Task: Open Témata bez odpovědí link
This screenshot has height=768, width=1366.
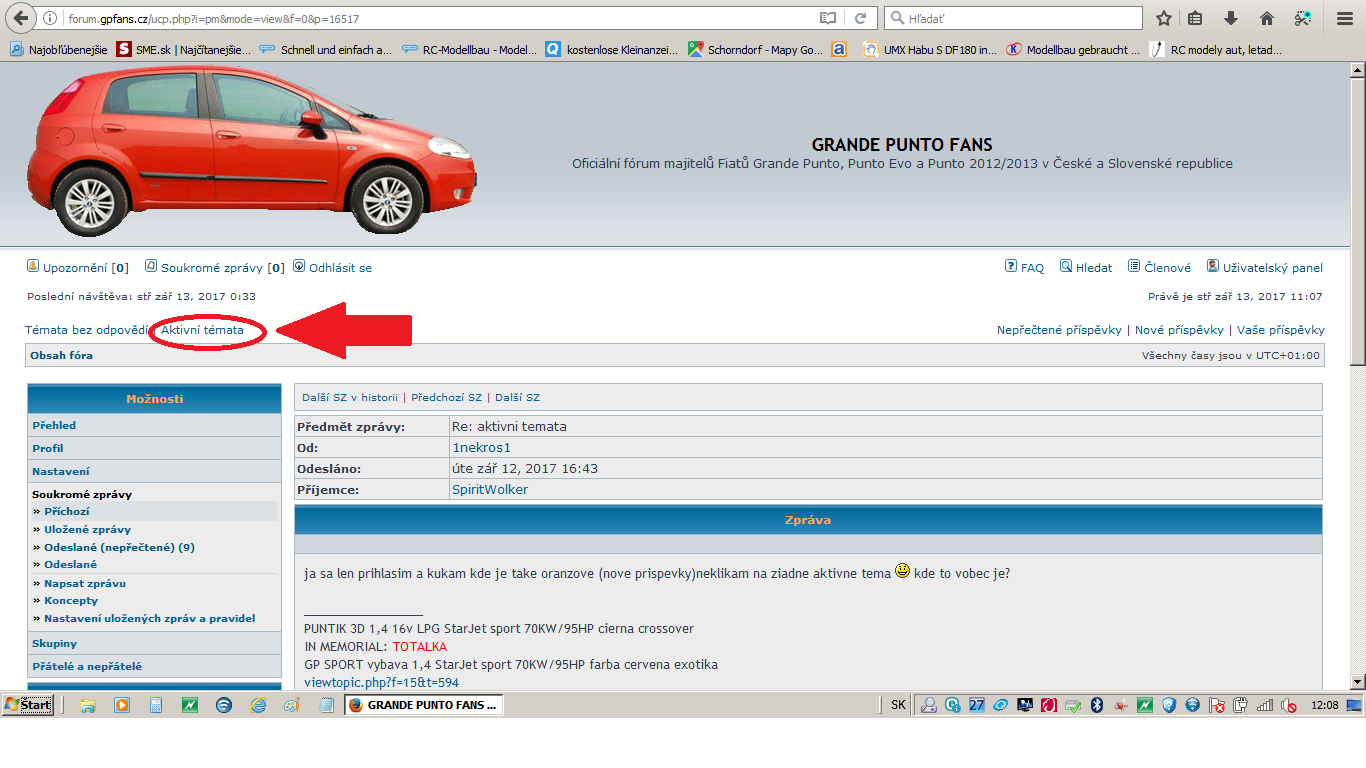Action: (87, 330)
